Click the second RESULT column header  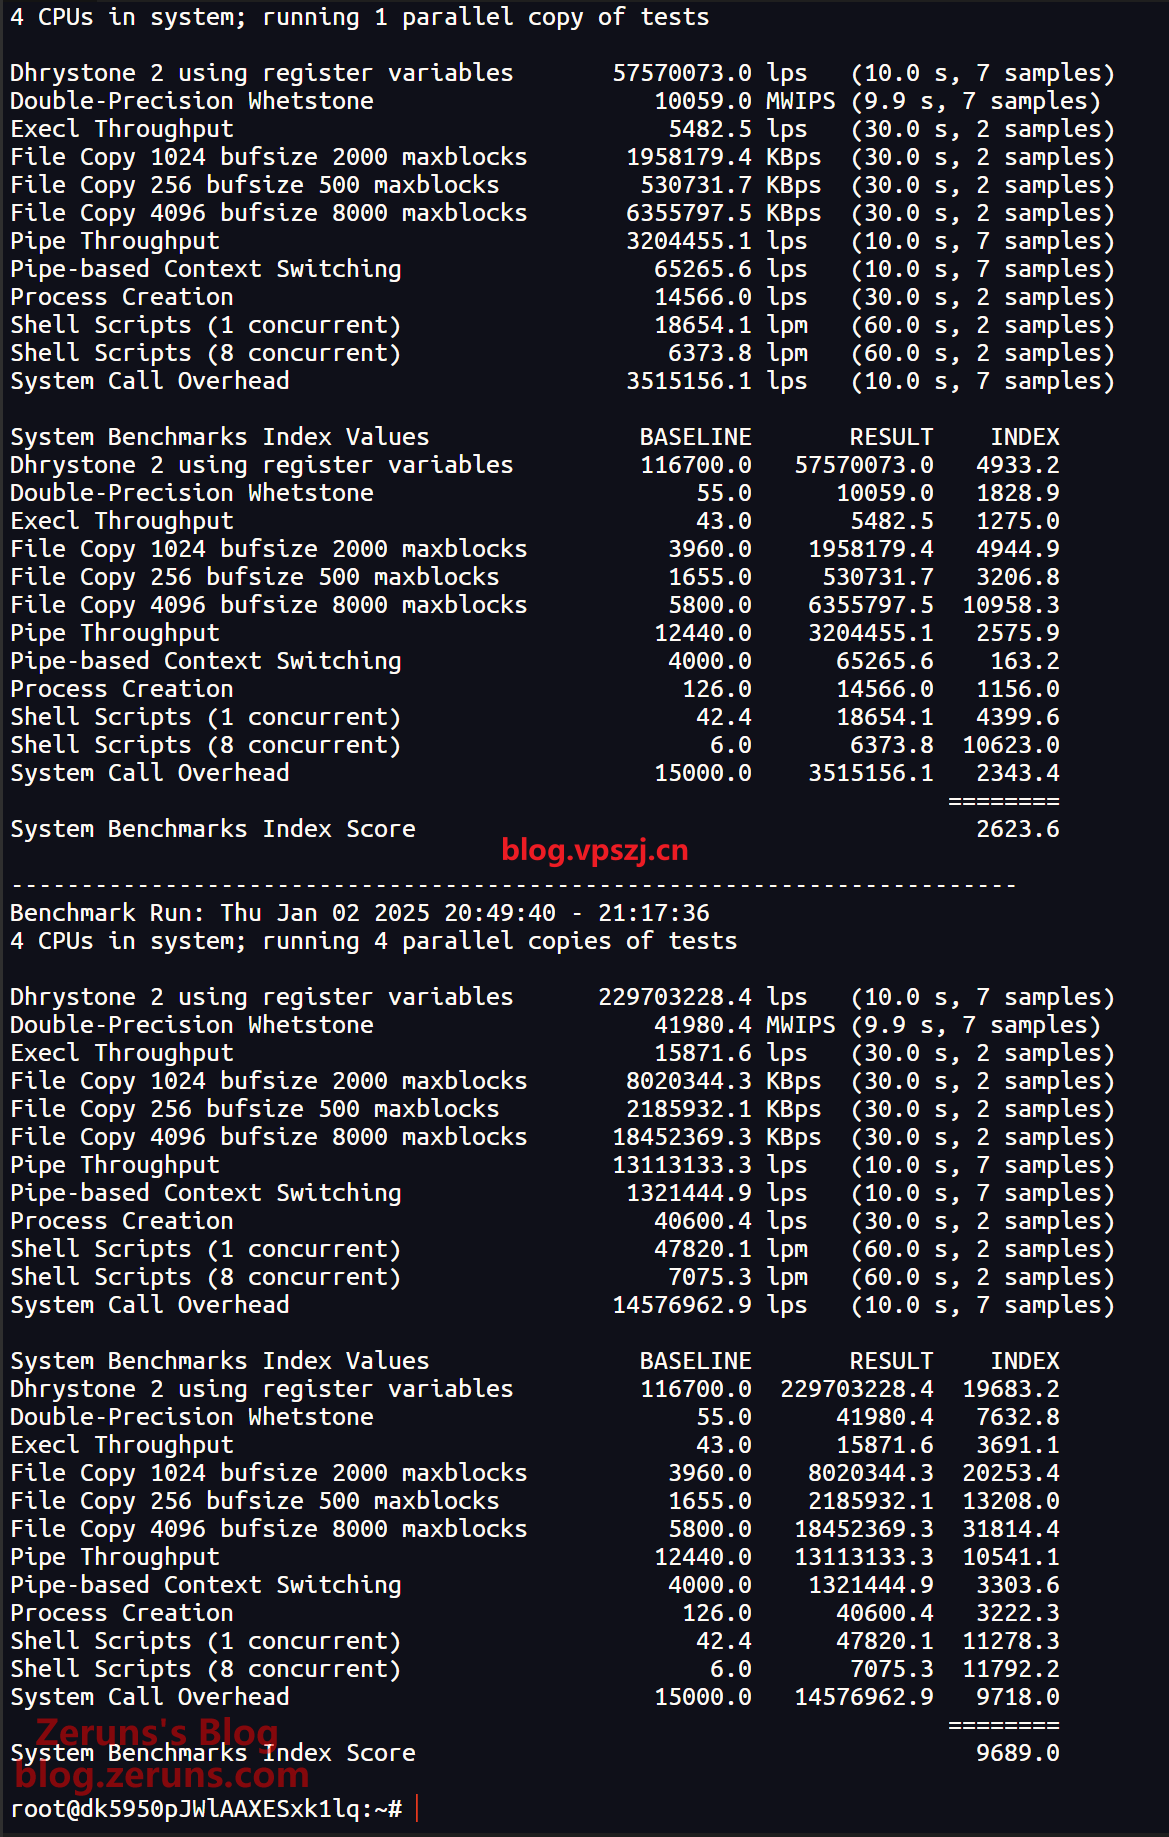[890, 1361]
